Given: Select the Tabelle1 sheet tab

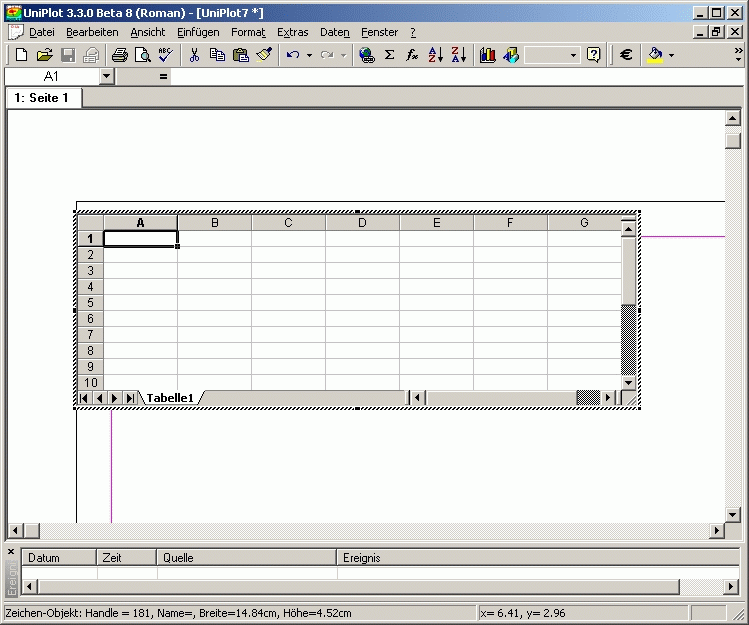Looking at the screenshot, I should 169,398.
